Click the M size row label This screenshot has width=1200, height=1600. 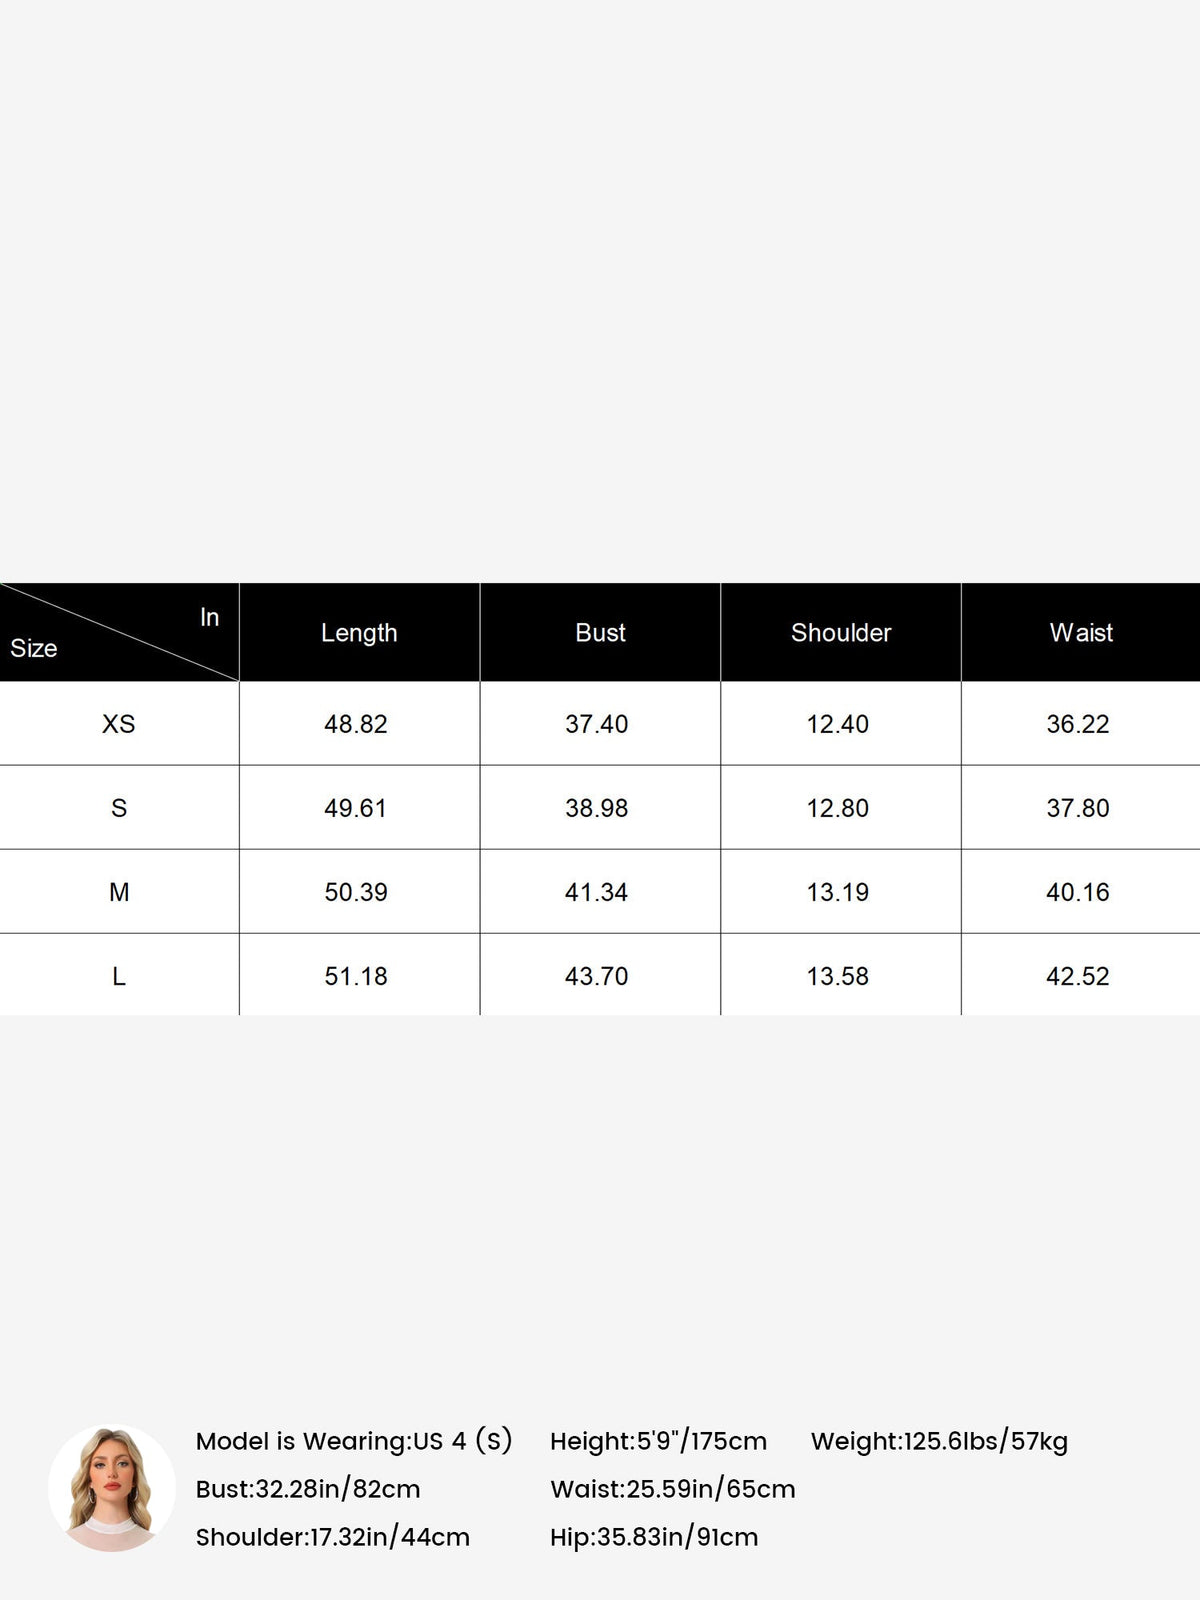click(119, 892)
